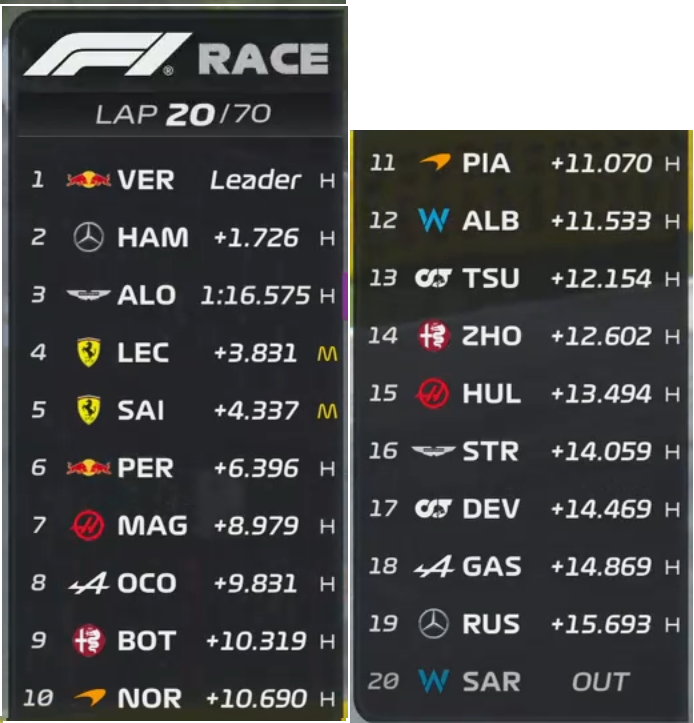This screenshot has height=723, width=694.
Task: Click the yellow M tyre indicator for LEC
Action: 327,354
